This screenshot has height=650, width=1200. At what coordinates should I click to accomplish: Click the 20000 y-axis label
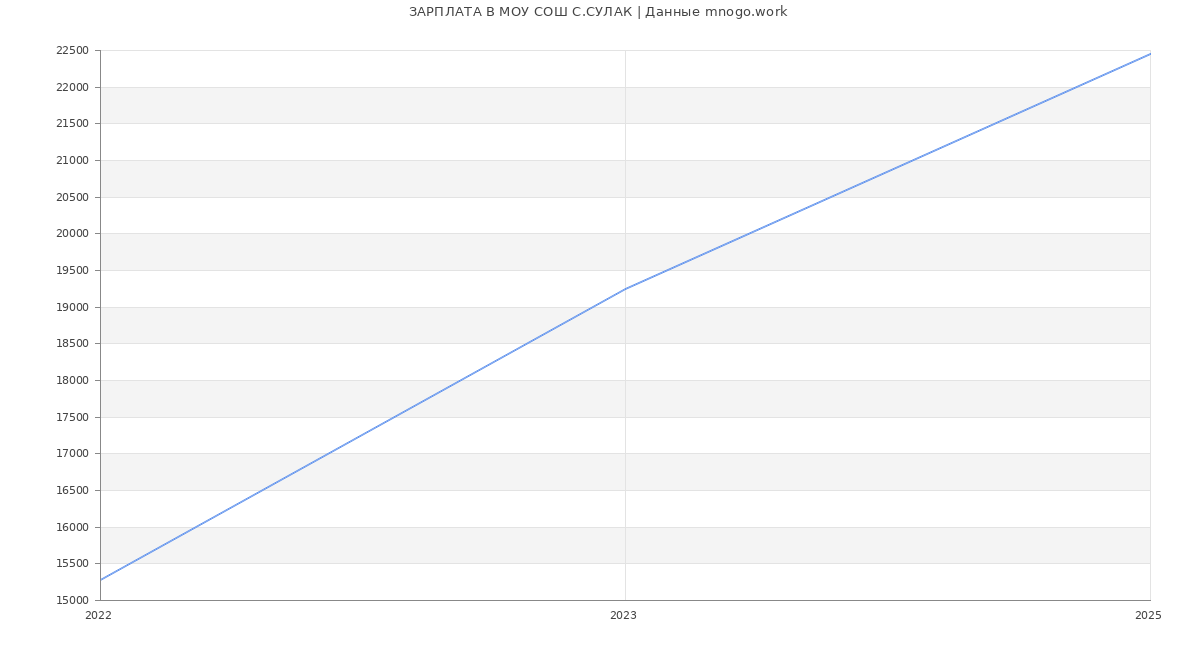(x=72, y=234)
